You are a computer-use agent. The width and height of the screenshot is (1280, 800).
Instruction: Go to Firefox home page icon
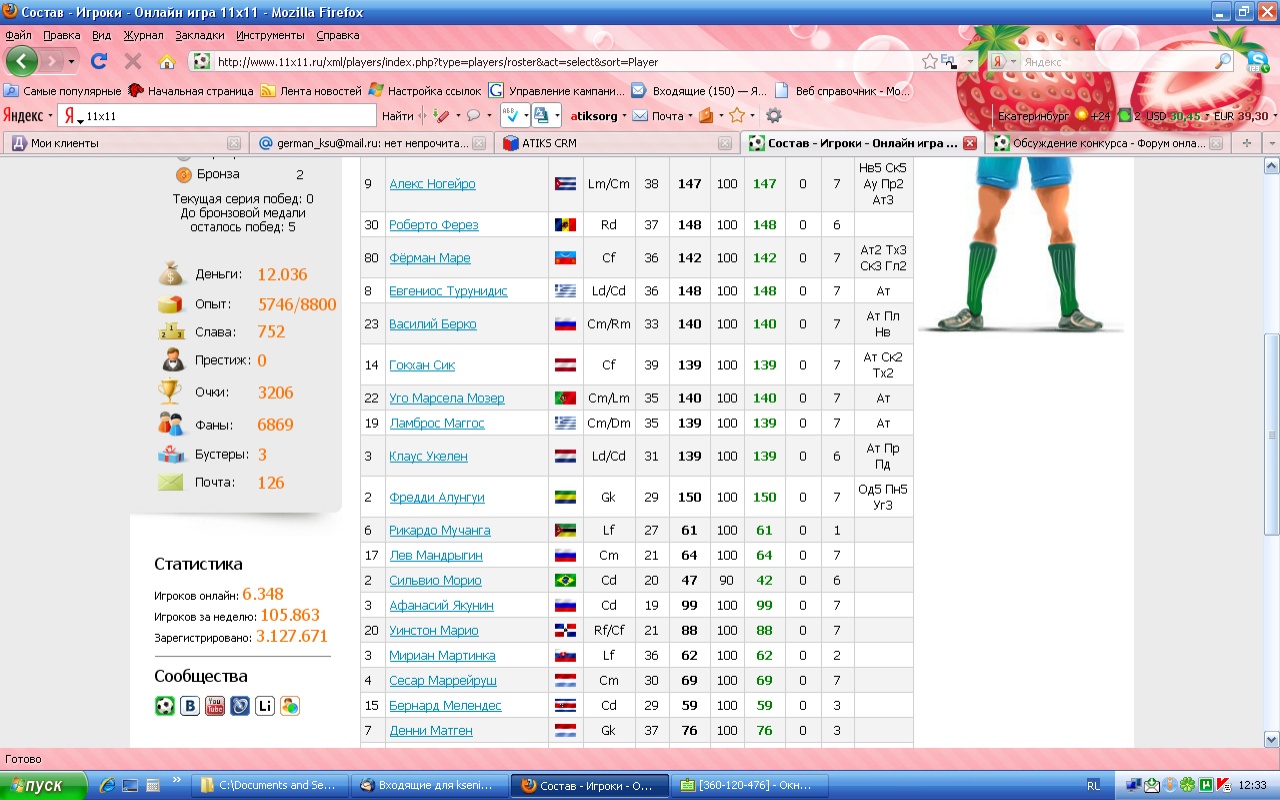click(167, 62)
